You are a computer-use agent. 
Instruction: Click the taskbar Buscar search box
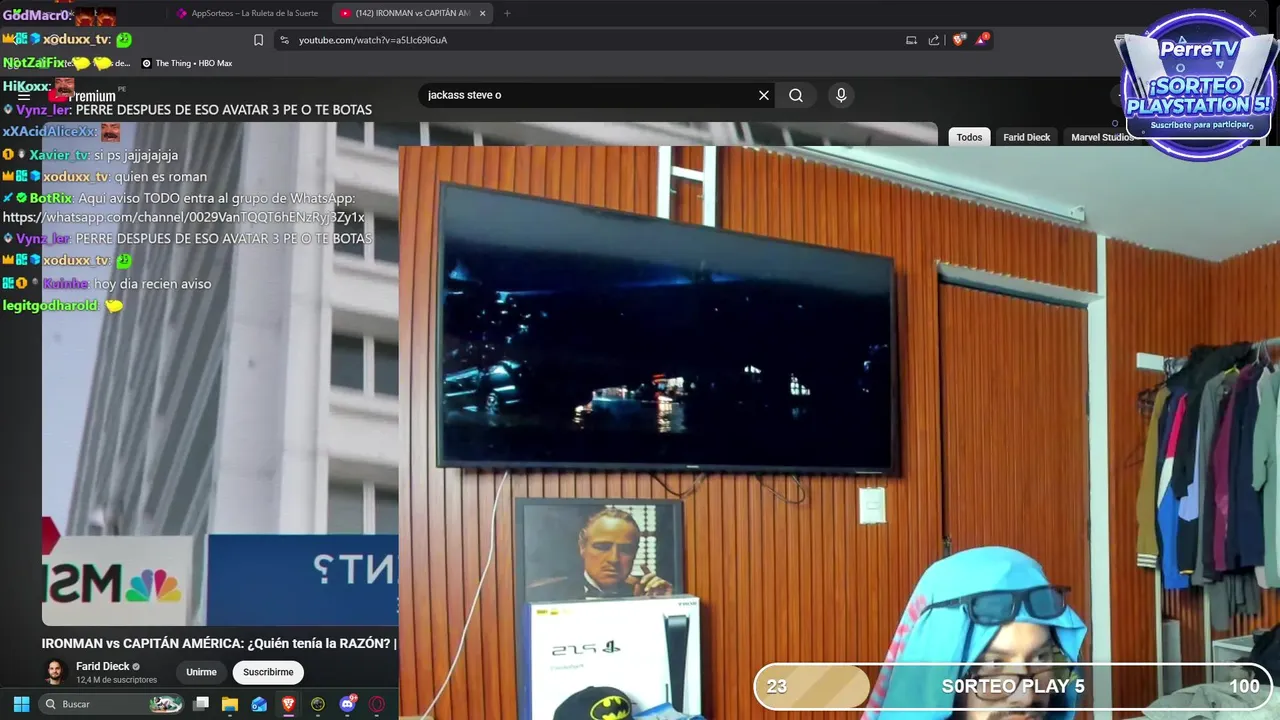click(x=112, y=704)
